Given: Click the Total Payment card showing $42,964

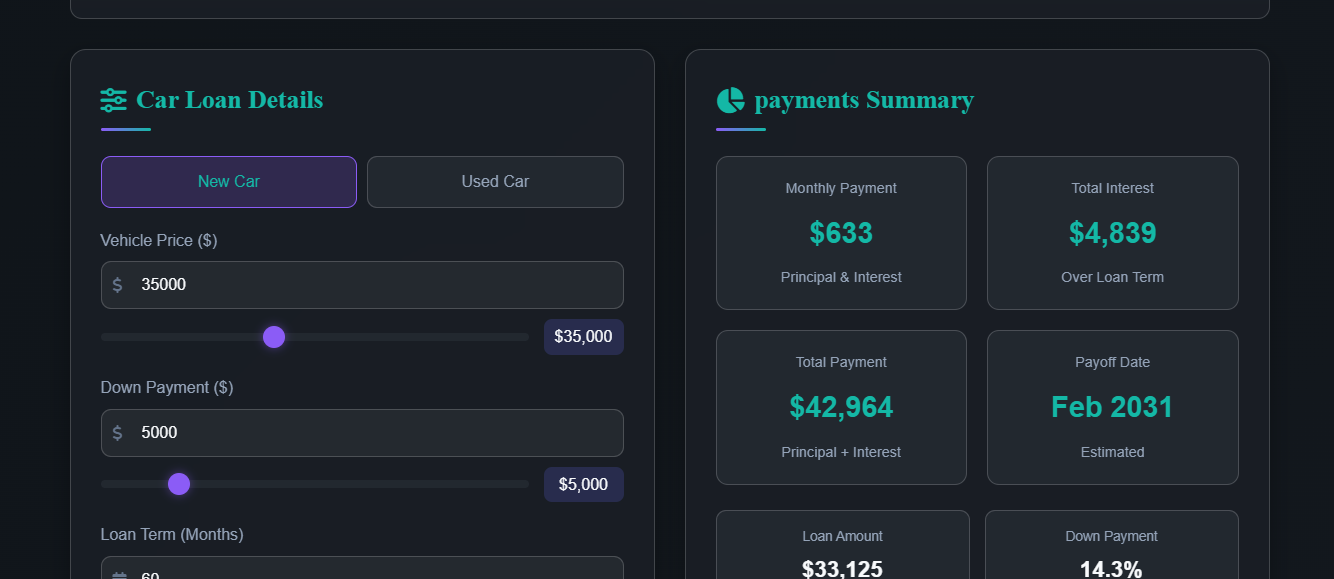Looking at the screenshot, I should (x=841, y=407).
